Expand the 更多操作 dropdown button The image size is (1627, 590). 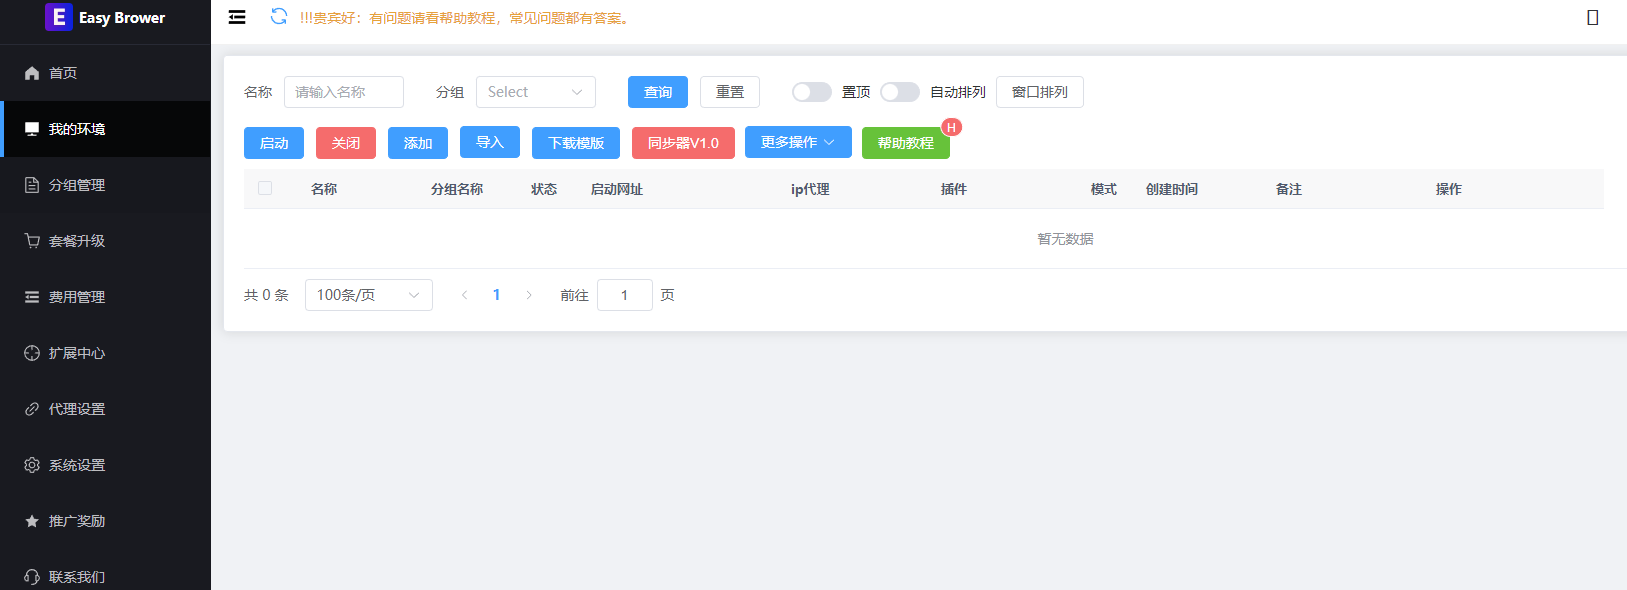[x=797, y=142]
